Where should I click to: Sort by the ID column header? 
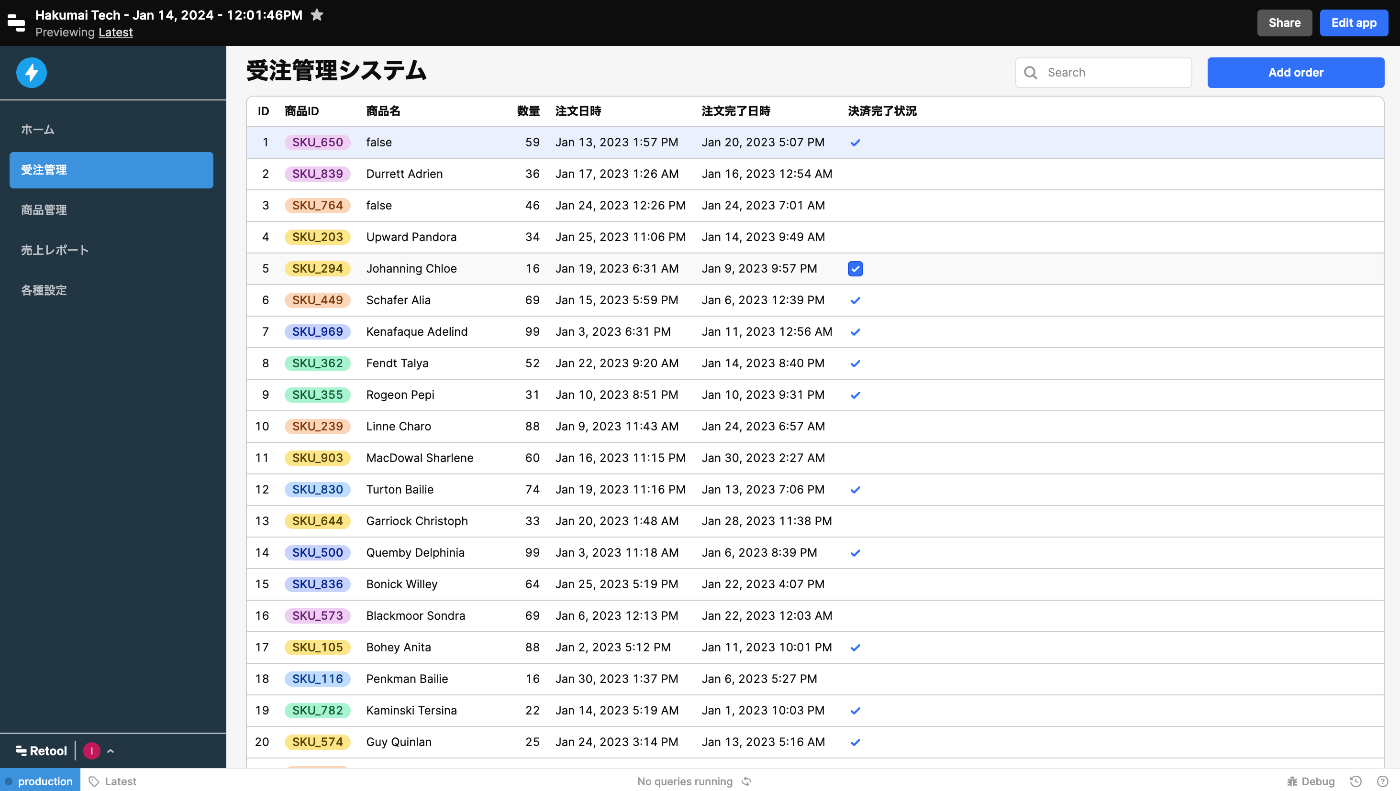264,111
